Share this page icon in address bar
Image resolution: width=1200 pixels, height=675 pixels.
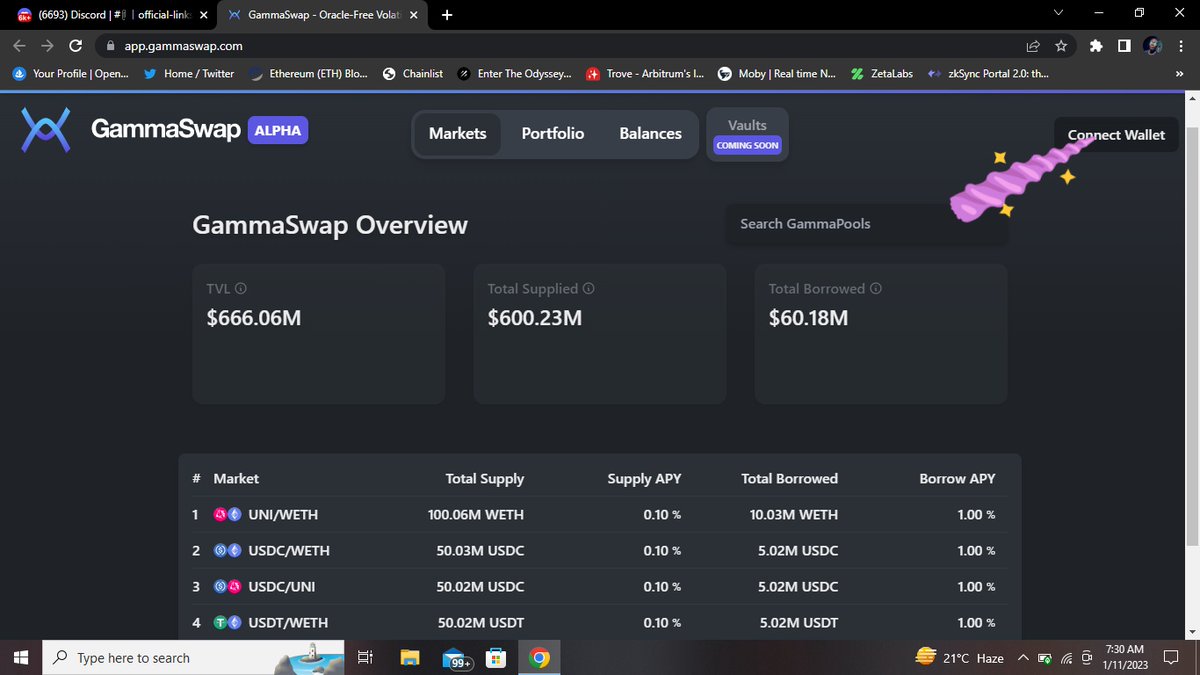pyautogui.click(x=1033, y=46)
